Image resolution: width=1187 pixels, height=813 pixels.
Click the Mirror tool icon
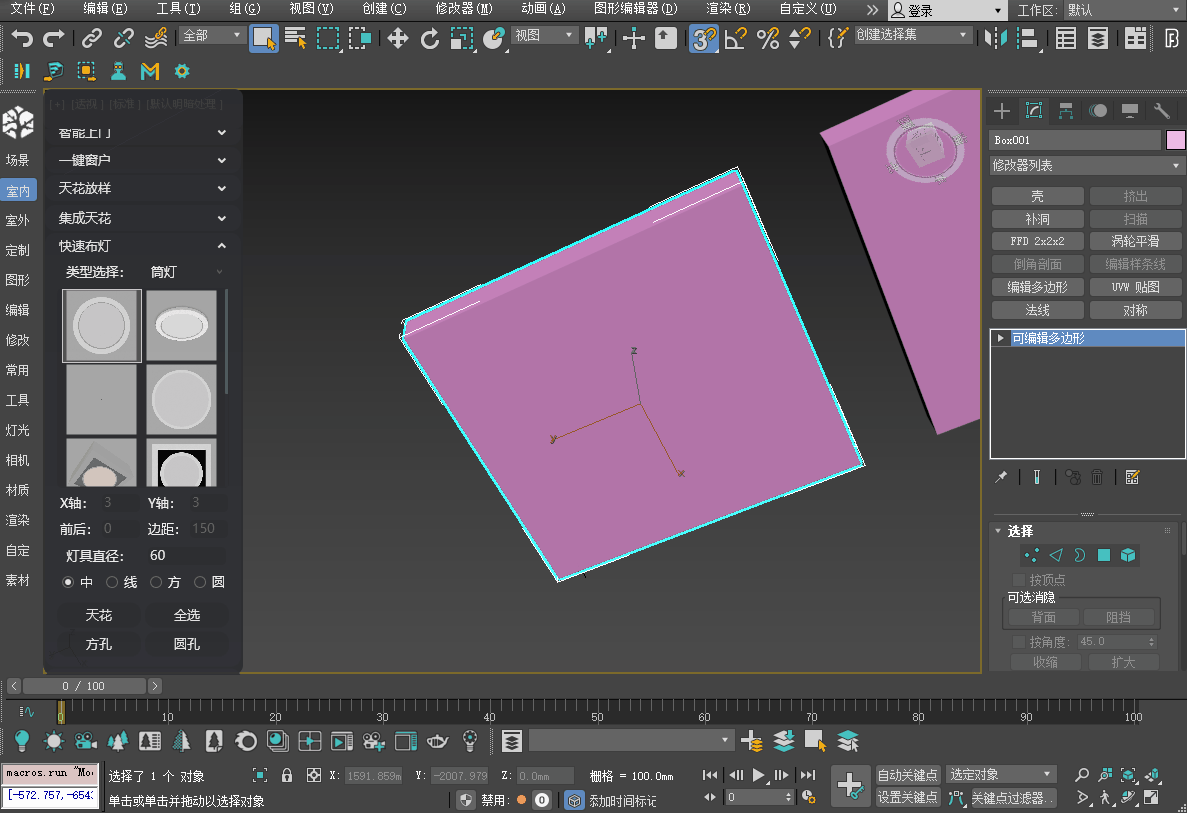click(x=996, y=37)
